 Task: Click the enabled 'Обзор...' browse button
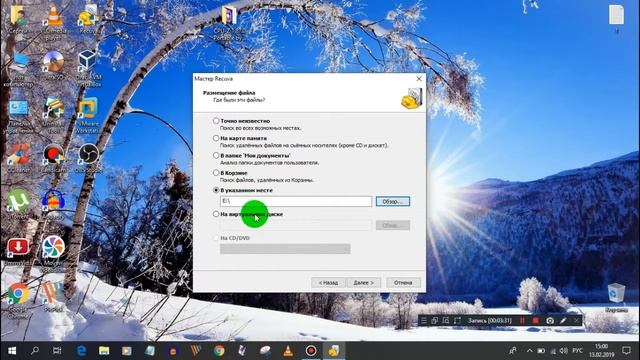tap(393, 201)
